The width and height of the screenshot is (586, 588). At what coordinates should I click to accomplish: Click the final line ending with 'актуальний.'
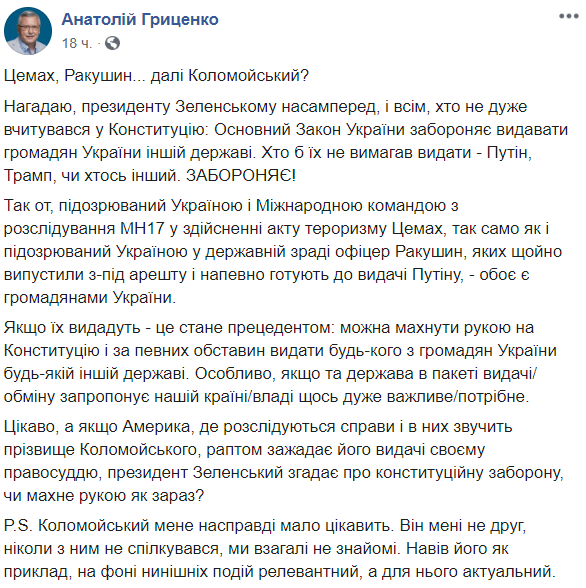(x=280, y=572)
